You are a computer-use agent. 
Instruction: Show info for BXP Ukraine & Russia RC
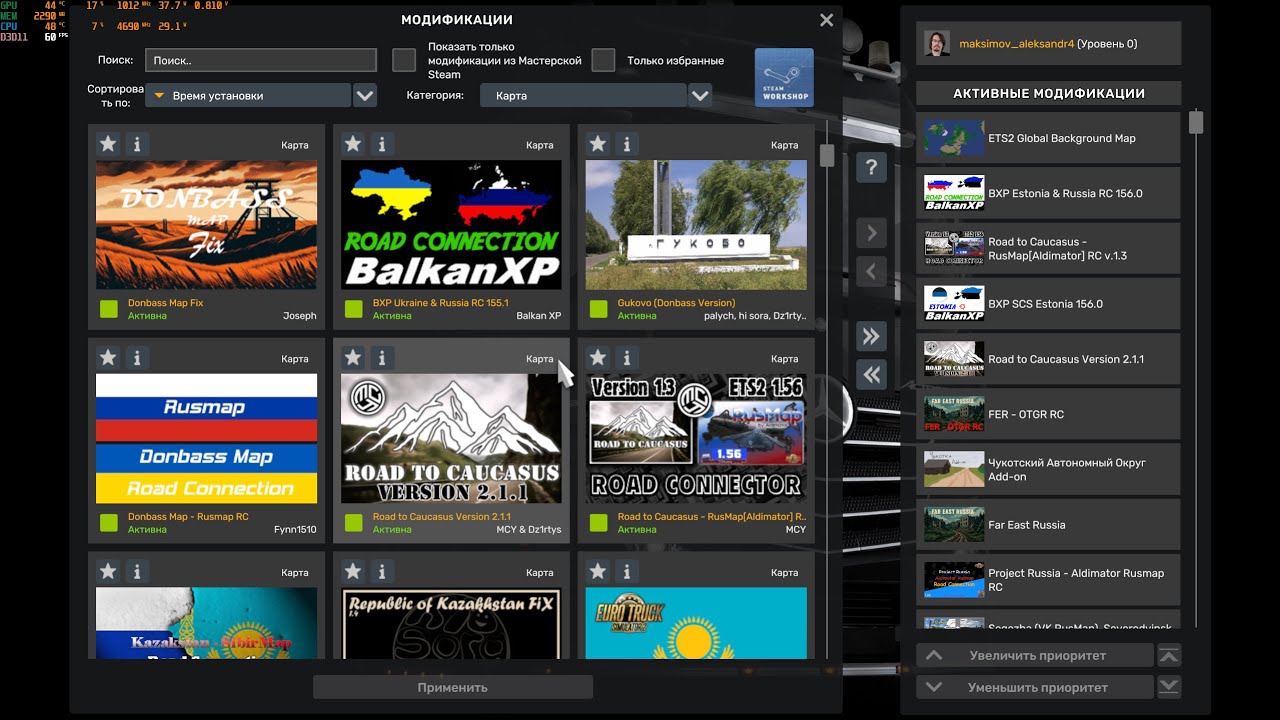pyautogui.click(x=382, y=144)
